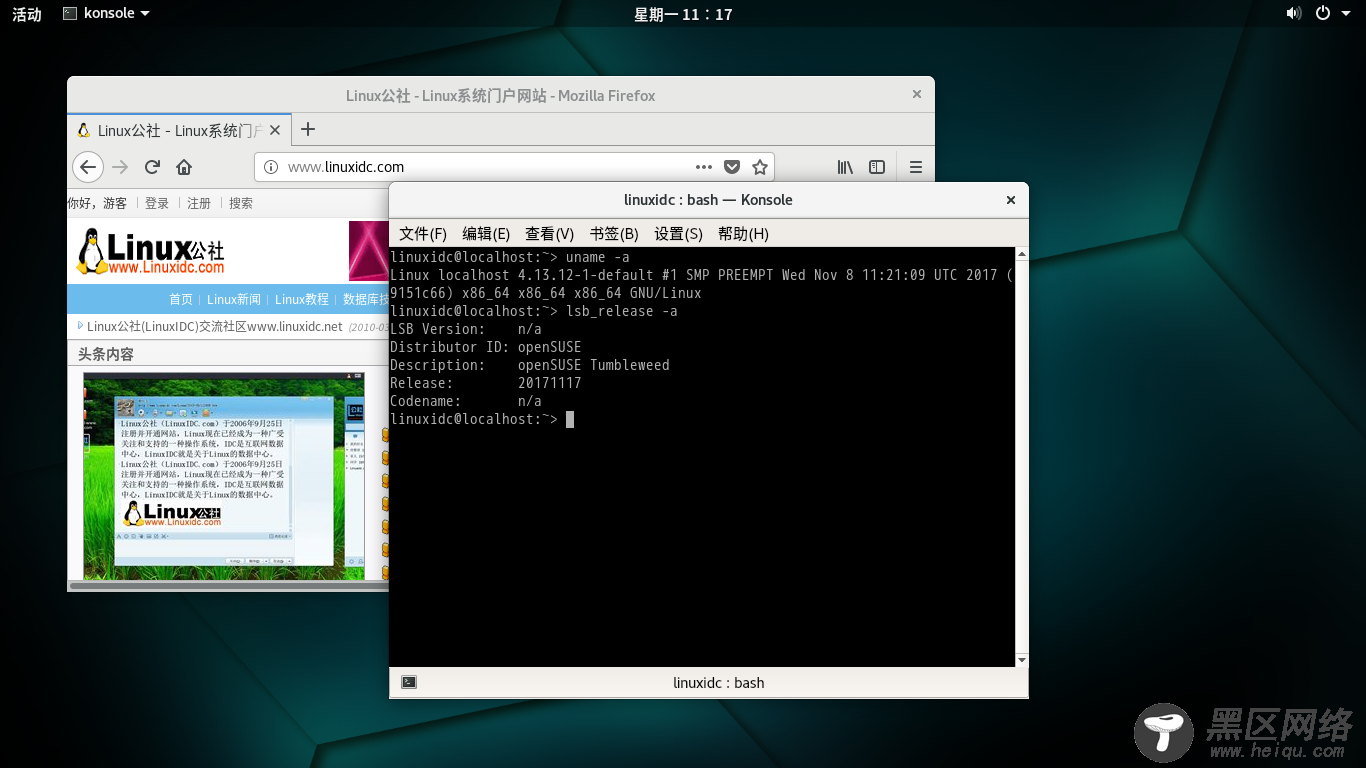Open Konsole 查看(V) menu

pos(549,233)
